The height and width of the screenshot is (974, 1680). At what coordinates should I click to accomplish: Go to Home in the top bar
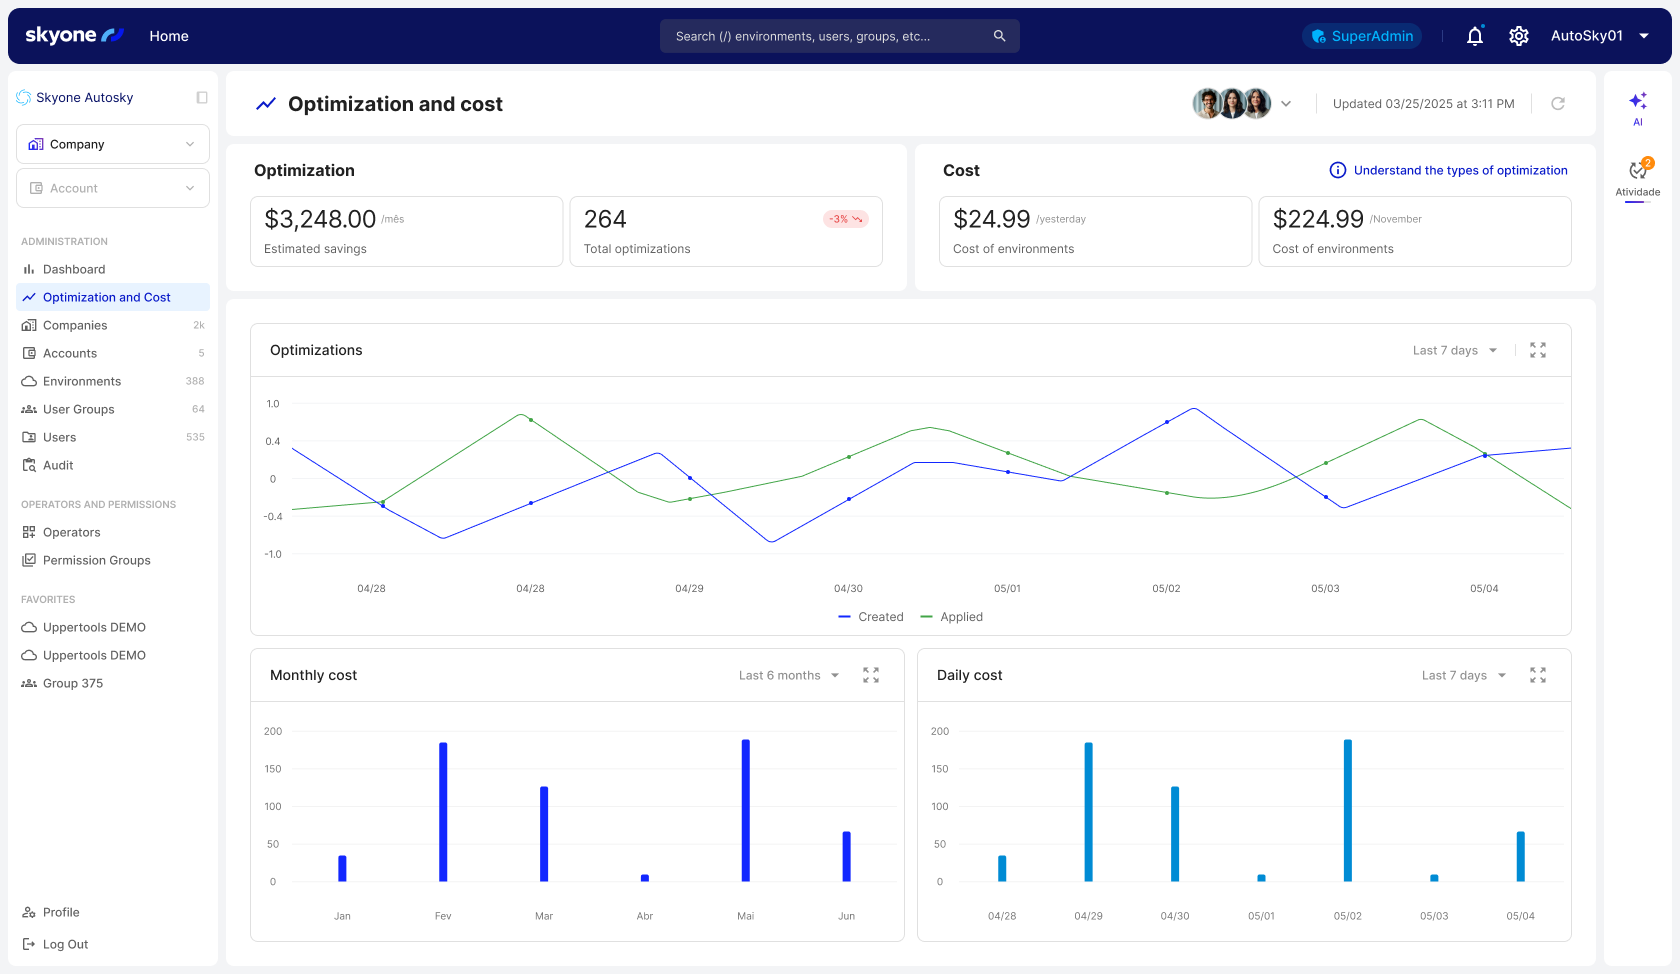click(168, 36)
